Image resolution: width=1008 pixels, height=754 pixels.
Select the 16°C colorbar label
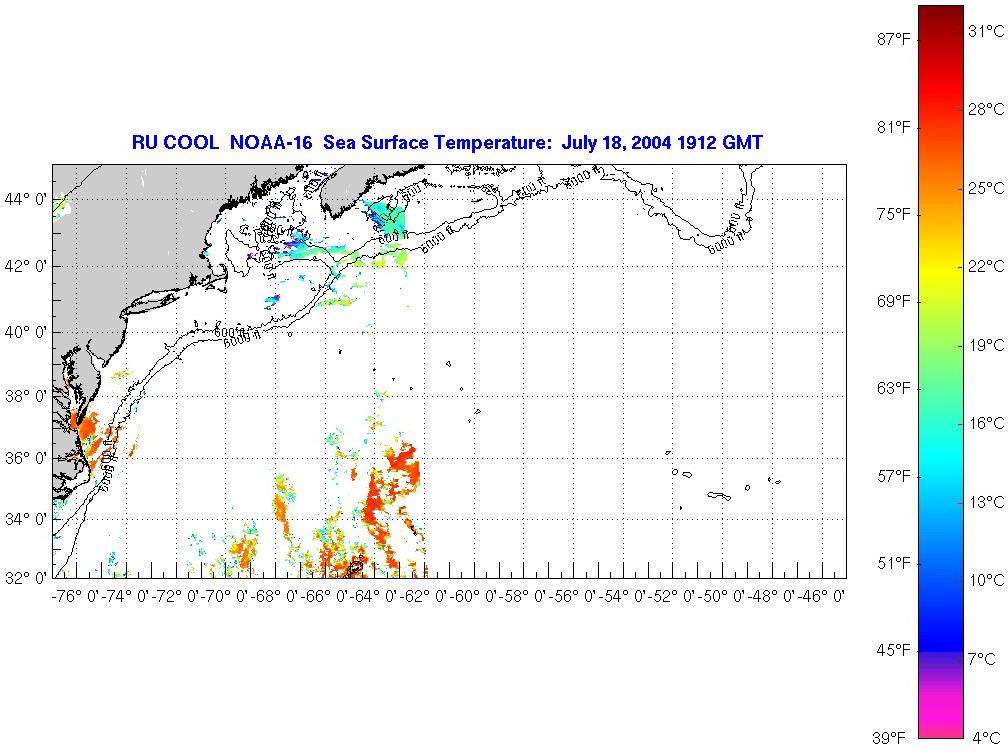click(986, 424)
